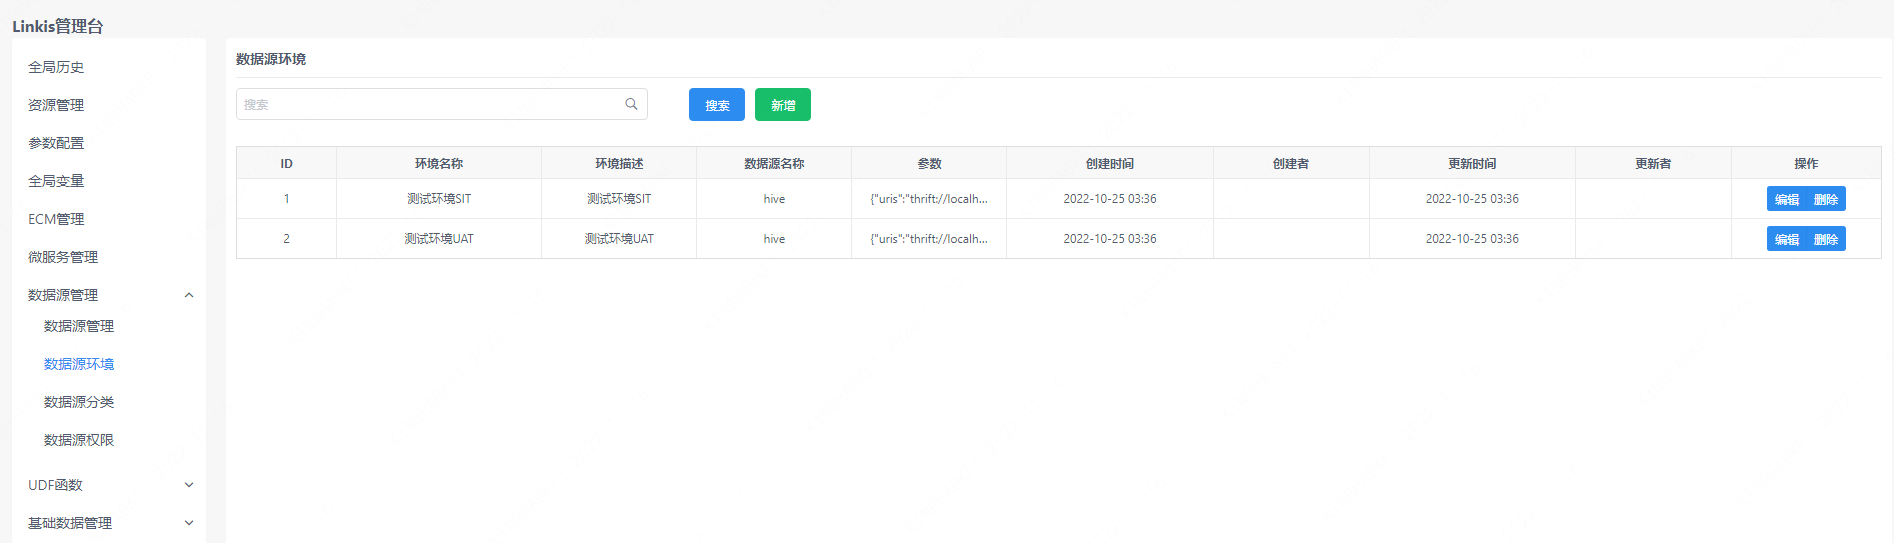This screenshot has height=543, width=1894.
Task: Focus the 搜索 text input field
Action: click(430, 104)
